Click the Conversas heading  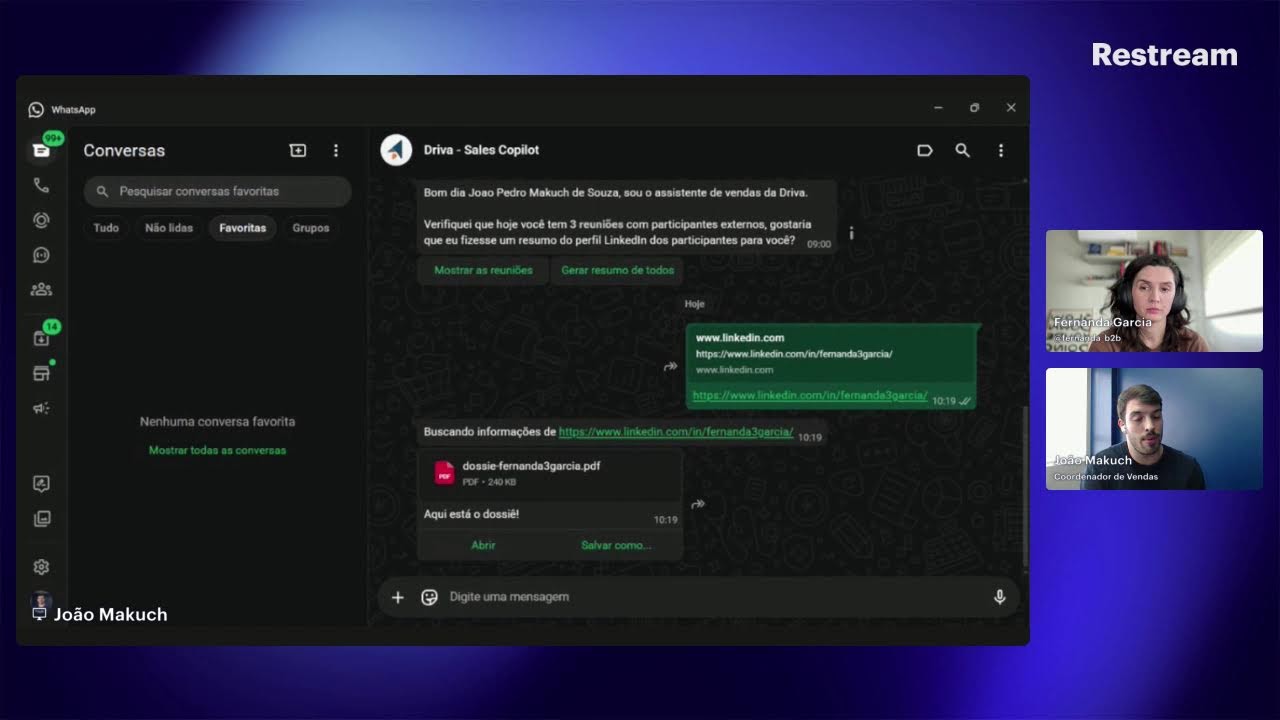(x=124, y=150)
